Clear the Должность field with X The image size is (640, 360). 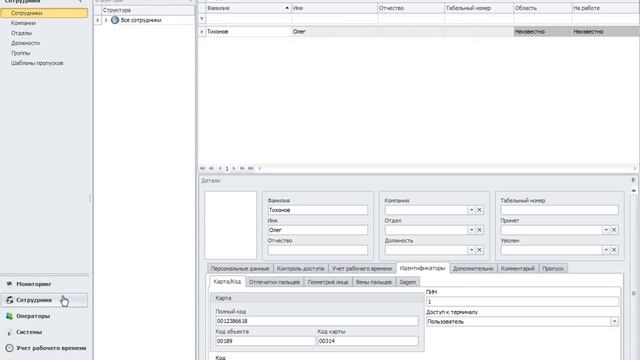tap(480, 250)
